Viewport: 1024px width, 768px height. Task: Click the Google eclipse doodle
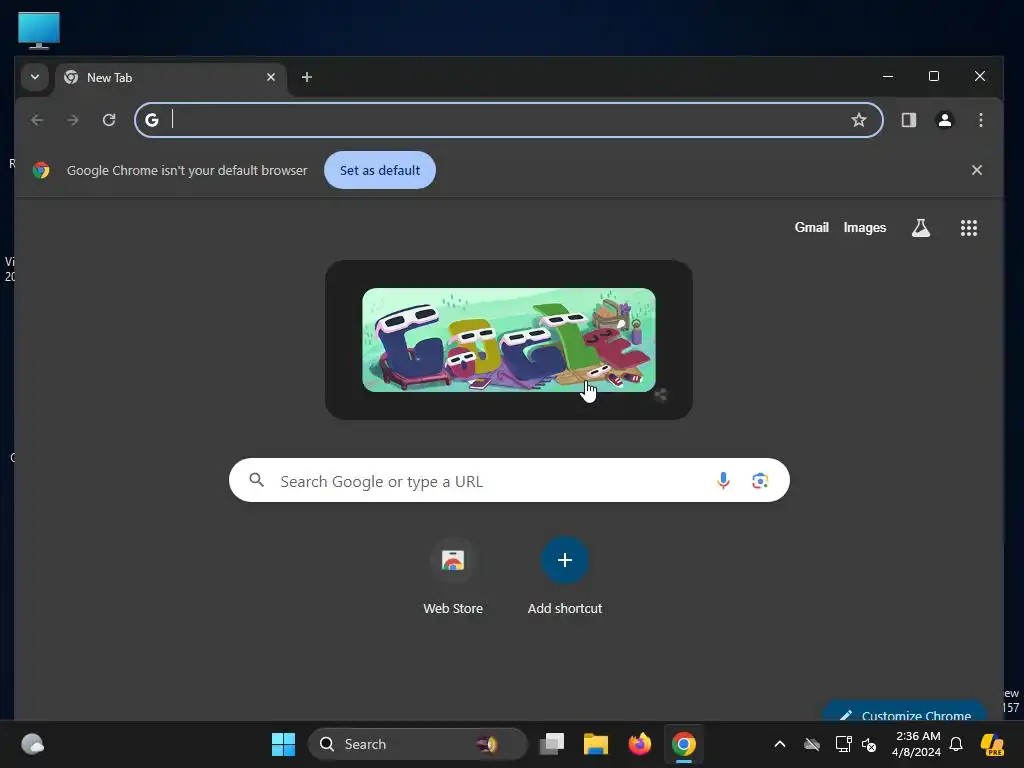point(509,340)
